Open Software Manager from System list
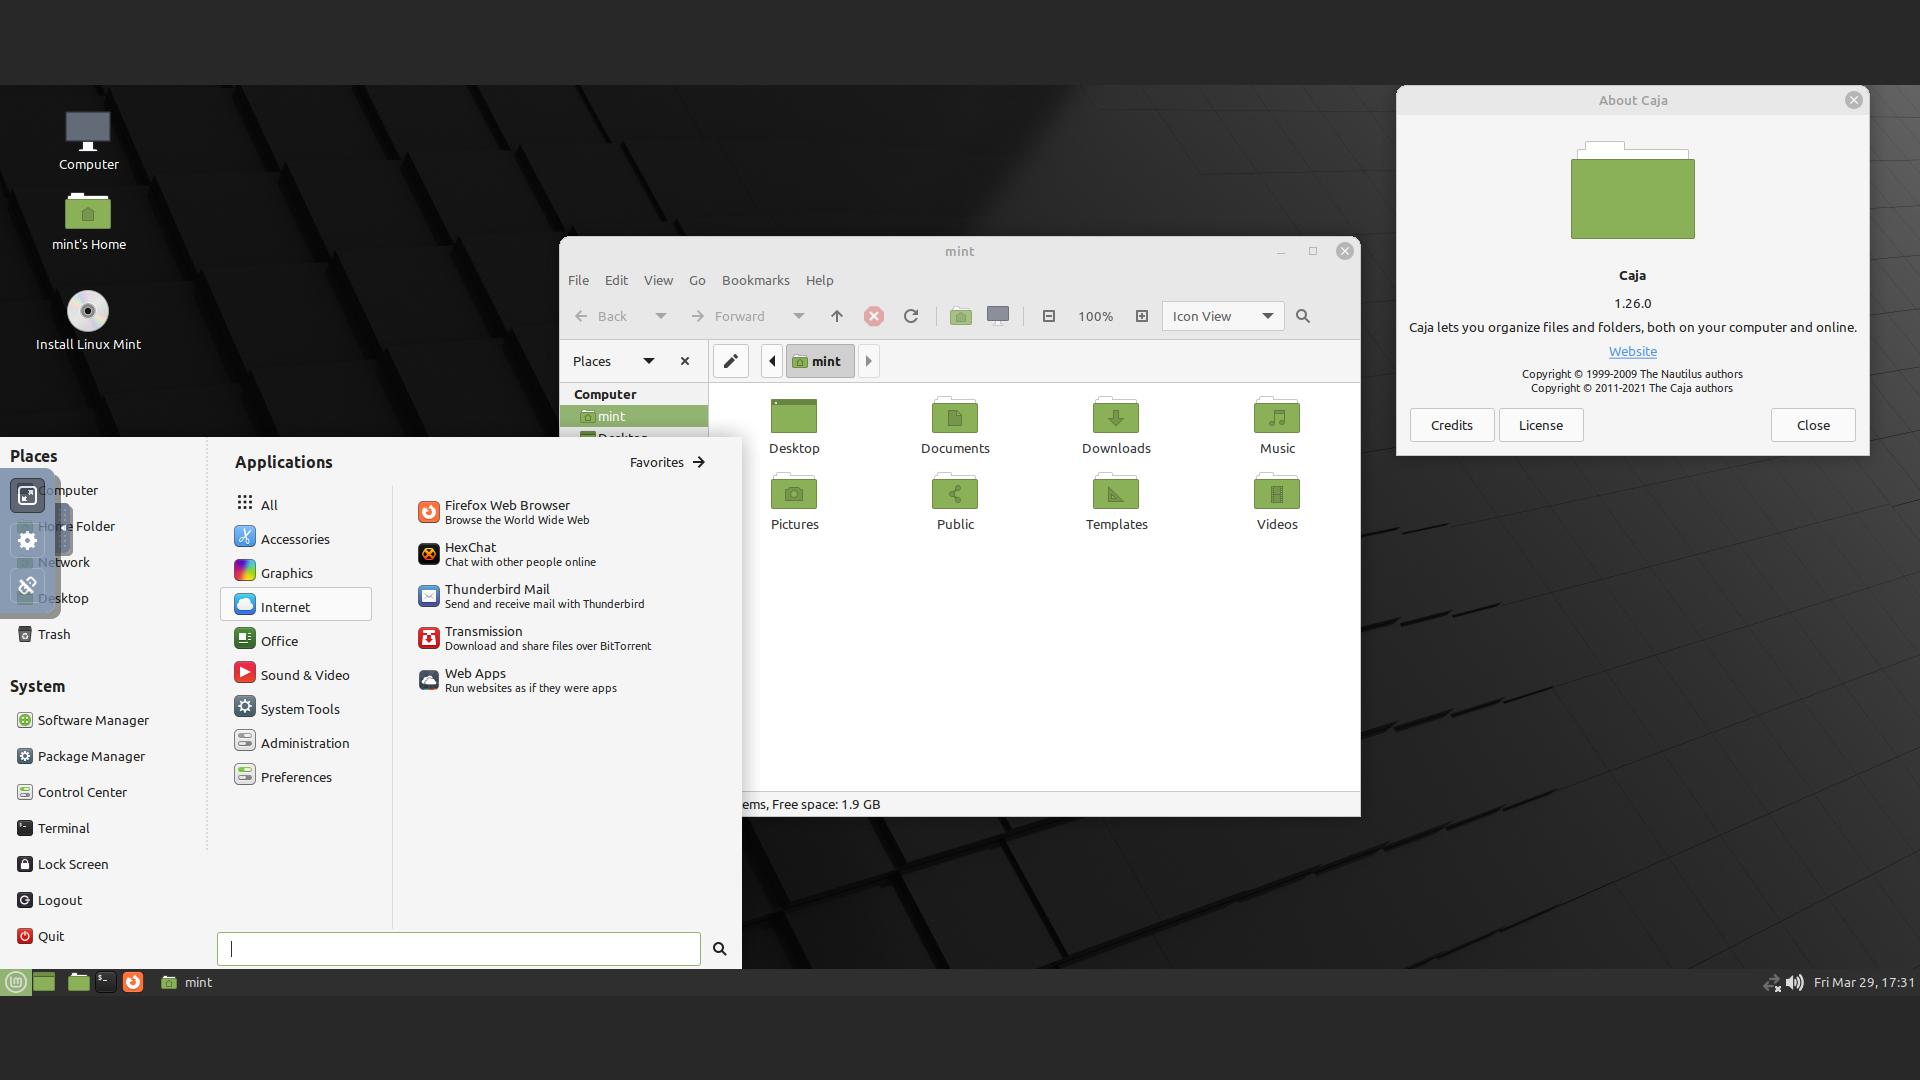1920x1080 pixels. pyautogui.click(x=83, y=720)
